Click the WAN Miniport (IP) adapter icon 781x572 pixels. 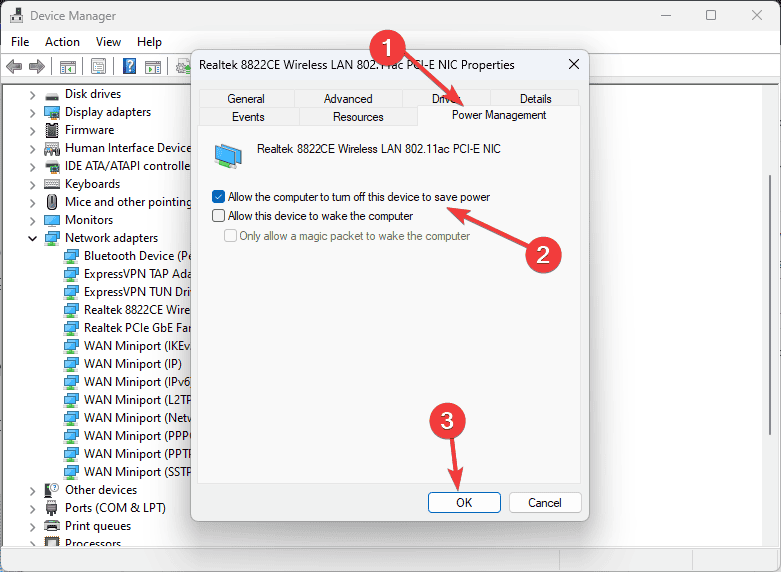[71, 364]
